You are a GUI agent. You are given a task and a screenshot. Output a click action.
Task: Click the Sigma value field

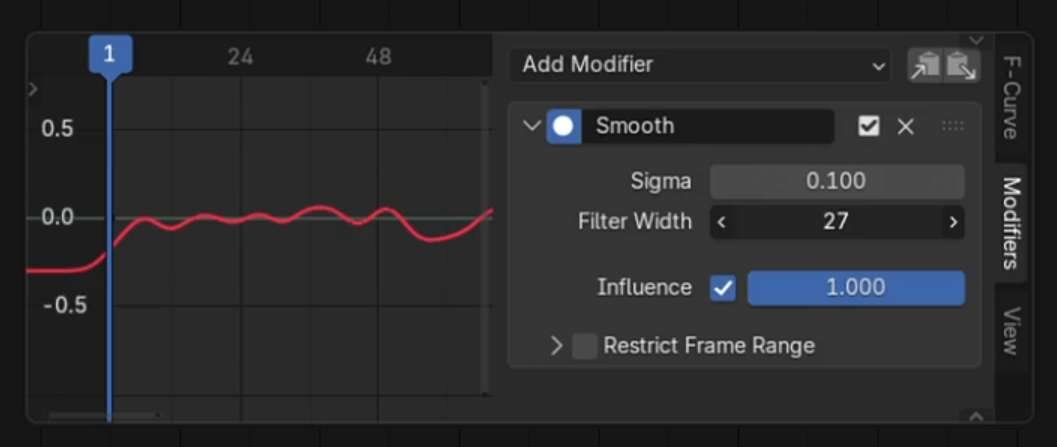point(836,182)
